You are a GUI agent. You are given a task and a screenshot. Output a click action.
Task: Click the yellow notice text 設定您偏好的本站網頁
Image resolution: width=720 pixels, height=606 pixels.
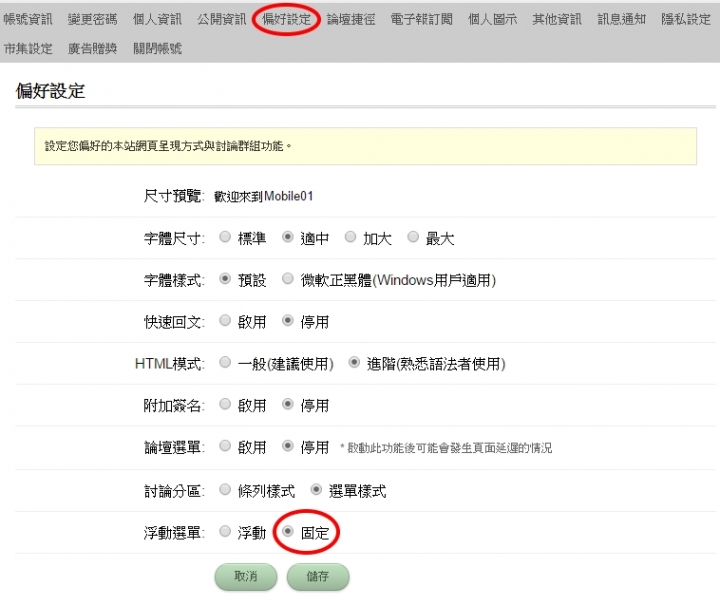pyautogui.click(x=168, y=146)
